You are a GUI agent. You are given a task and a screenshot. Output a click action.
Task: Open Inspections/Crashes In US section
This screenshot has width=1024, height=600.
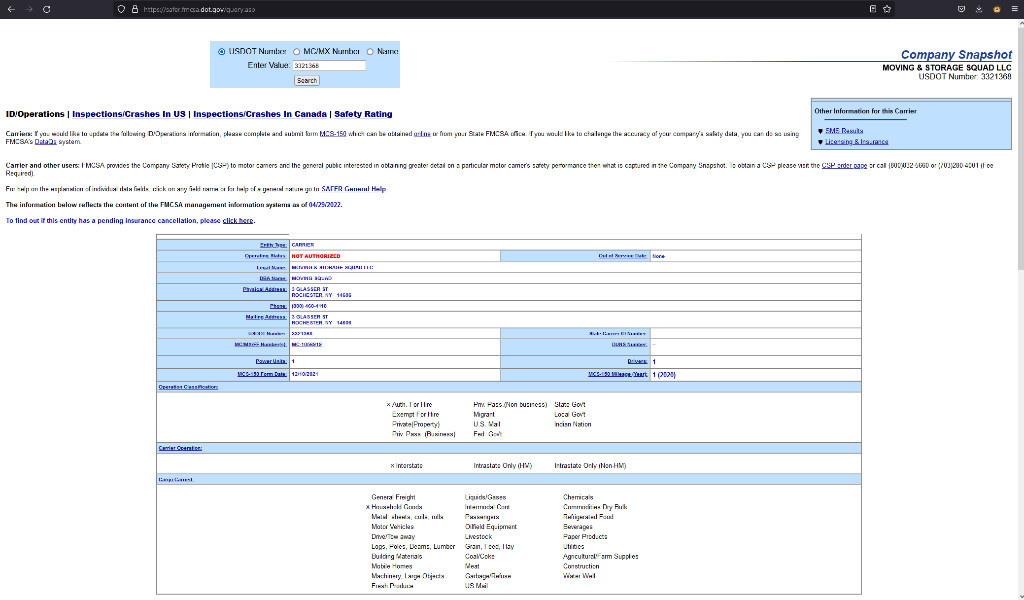coord(129,114)
